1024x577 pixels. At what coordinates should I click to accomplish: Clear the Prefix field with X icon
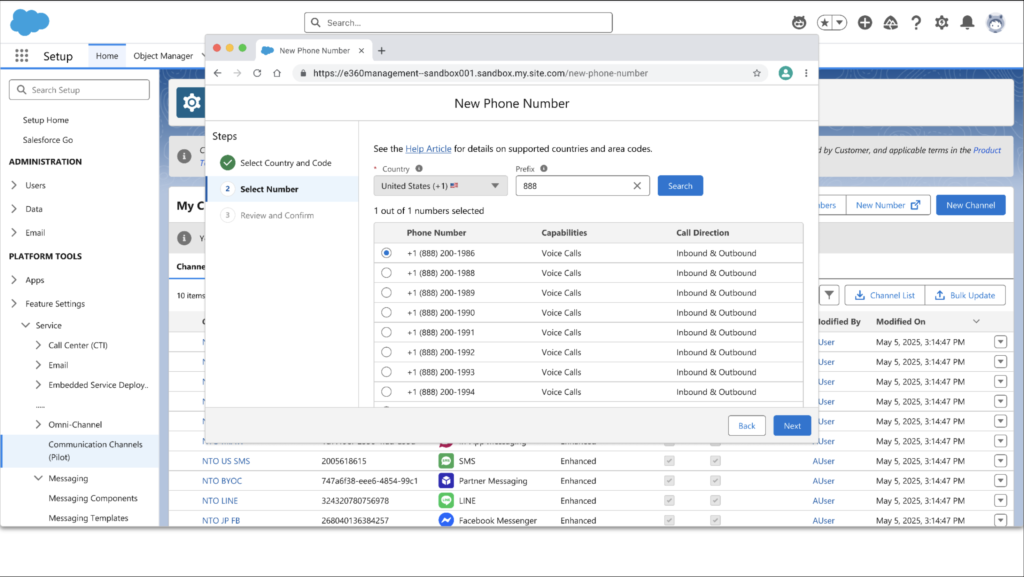click(x=637, y=186)
